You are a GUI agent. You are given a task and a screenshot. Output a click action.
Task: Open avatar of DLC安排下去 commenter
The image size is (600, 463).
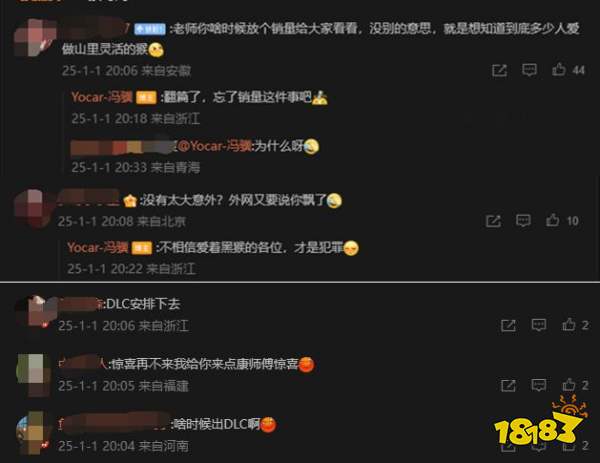[x=35, y=312]
